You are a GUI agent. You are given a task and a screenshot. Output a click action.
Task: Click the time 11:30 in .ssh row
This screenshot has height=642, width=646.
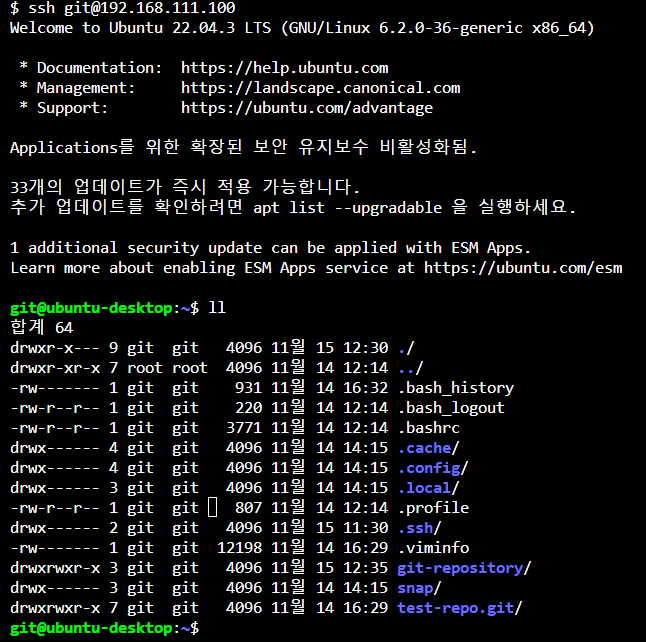(365, 528)
